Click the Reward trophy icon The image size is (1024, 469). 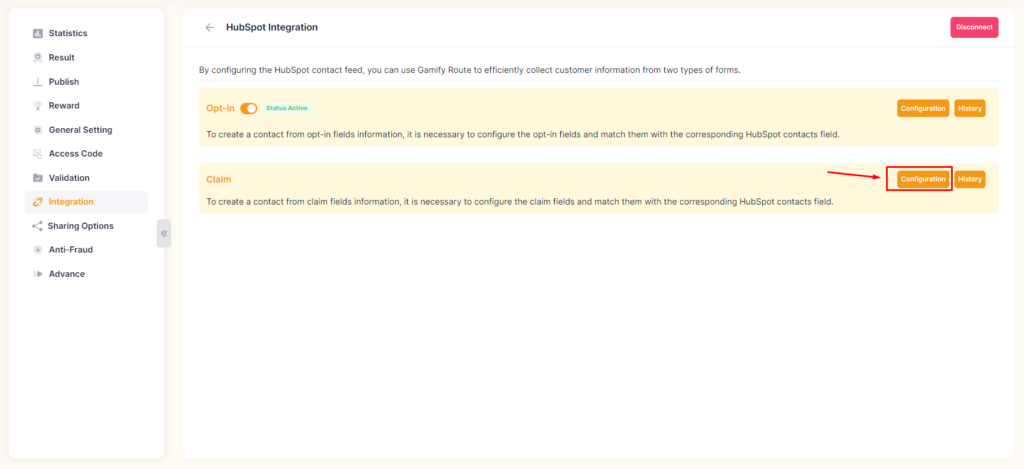point(38,106)
